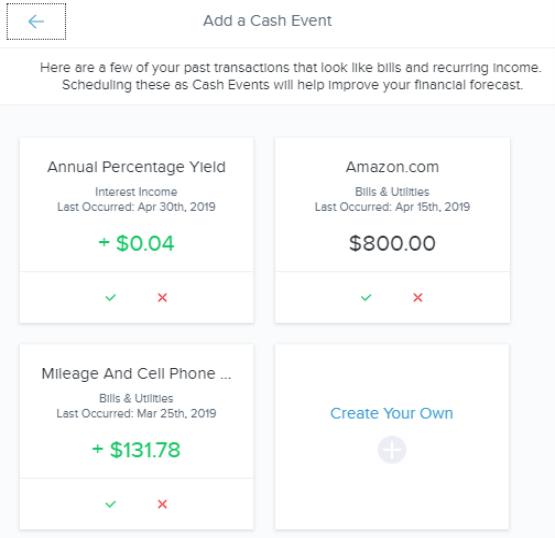The image size is (555, 538).
Task: Click the Add a Cash Event heading
Action: 267,21
